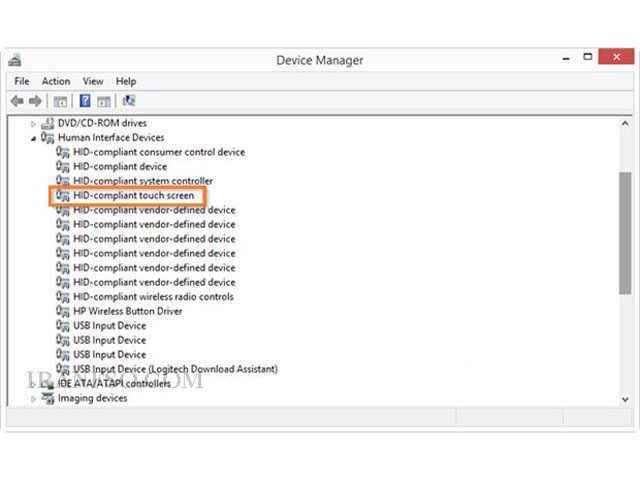Select the IDE ATA/ATAPI controllers category

[114, 384]
